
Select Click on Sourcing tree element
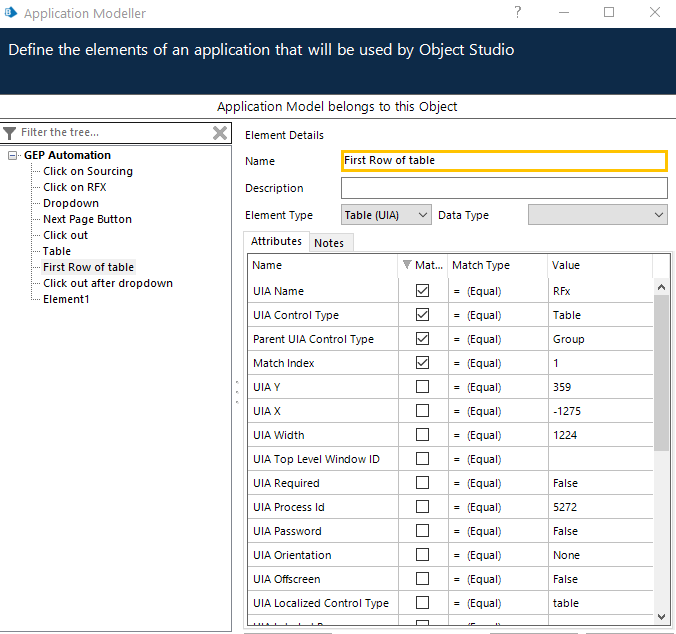click(88, 171)
